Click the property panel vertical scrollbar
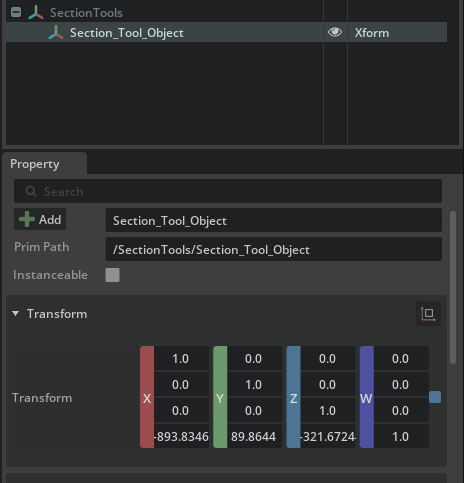Screen dimensions: 464x483 [453, 288]
